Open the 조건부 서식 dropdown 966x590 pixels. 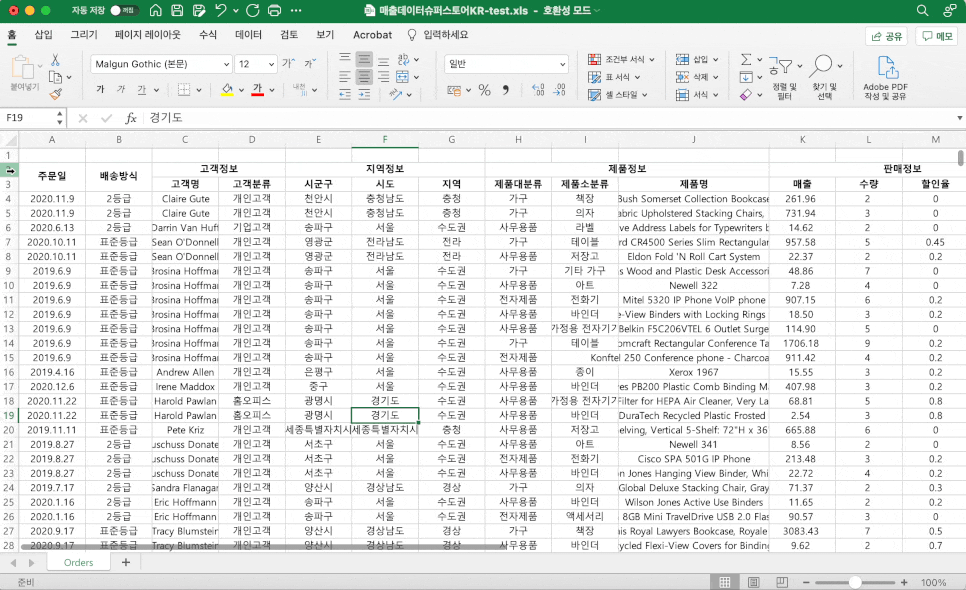coord(621,59)
